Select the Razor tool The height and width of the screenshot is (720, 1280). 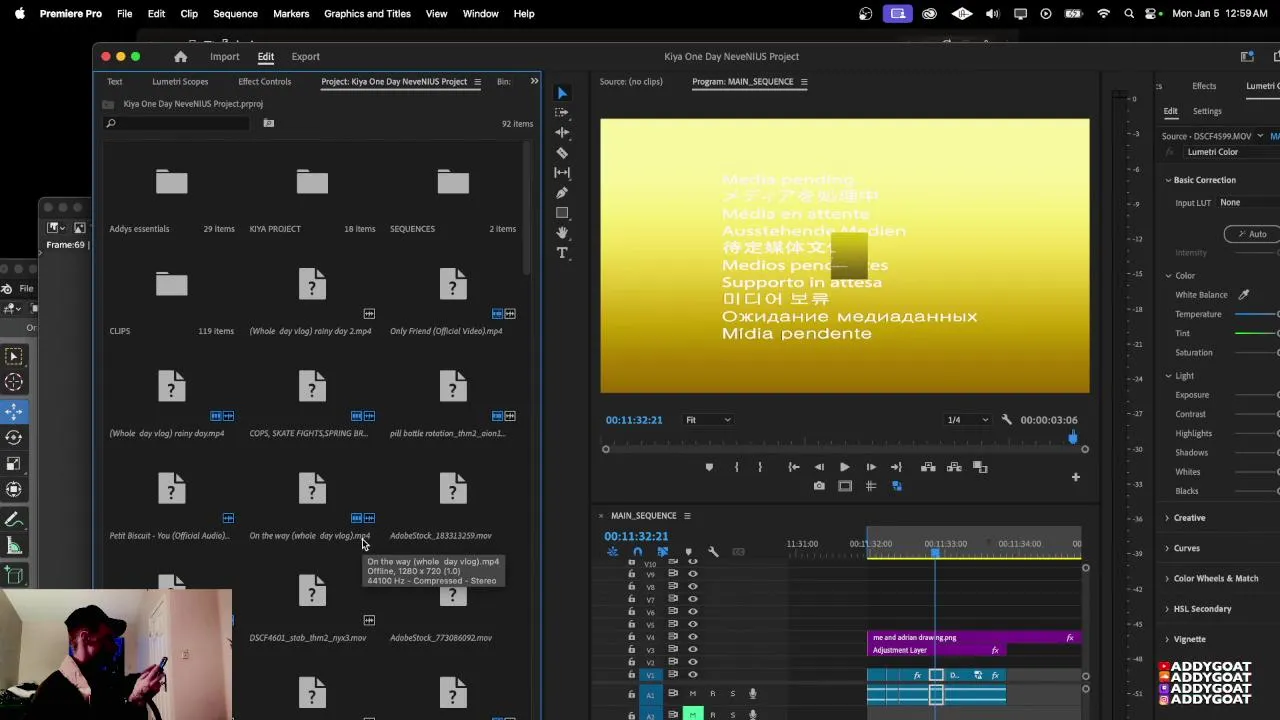coord(562,153)
